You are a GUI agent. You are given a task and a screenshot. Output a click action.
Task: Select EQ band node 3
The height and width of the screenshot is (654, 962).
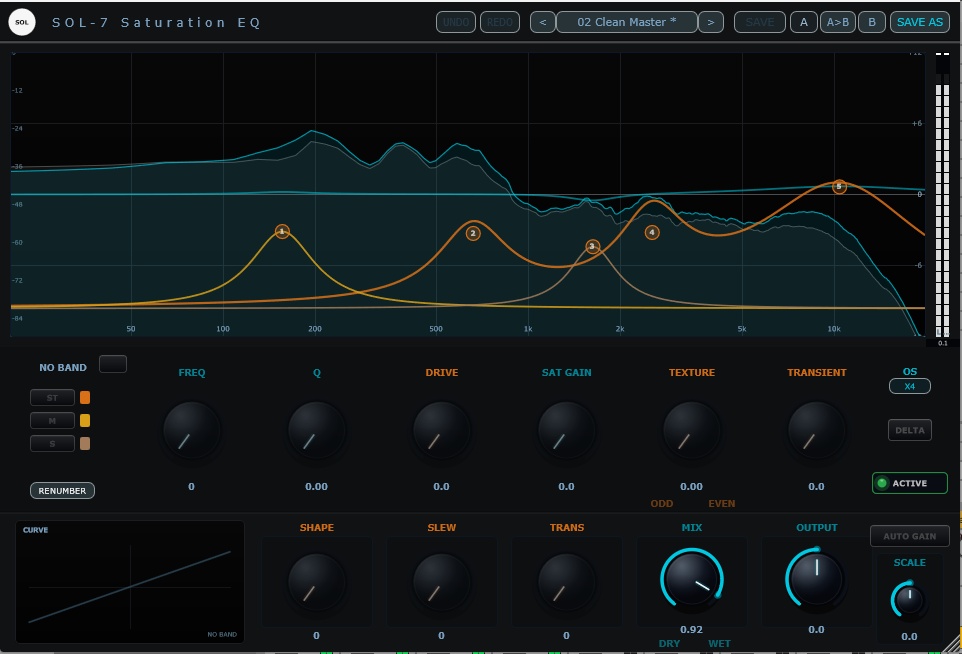click(x=592, y=246)
